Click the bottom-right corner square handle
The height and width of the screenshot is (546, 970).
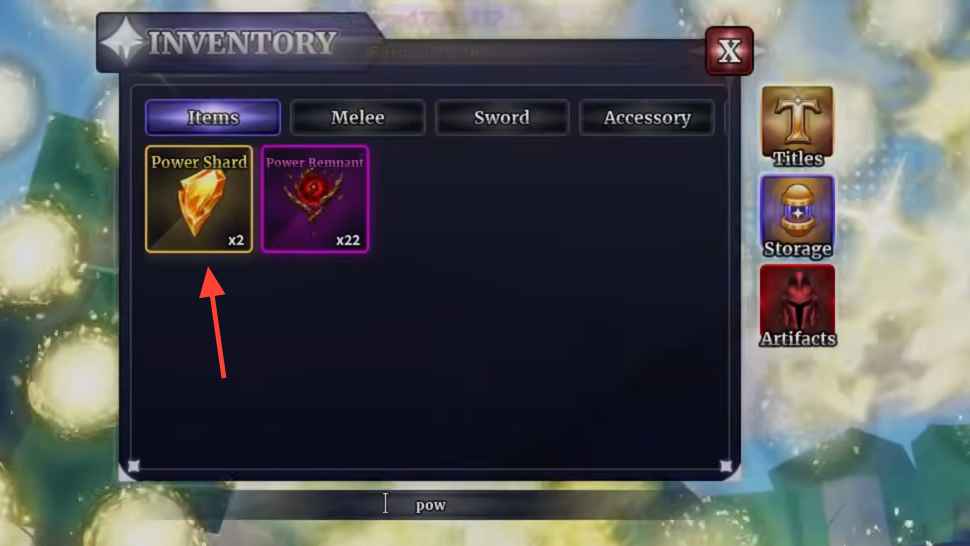726,466
